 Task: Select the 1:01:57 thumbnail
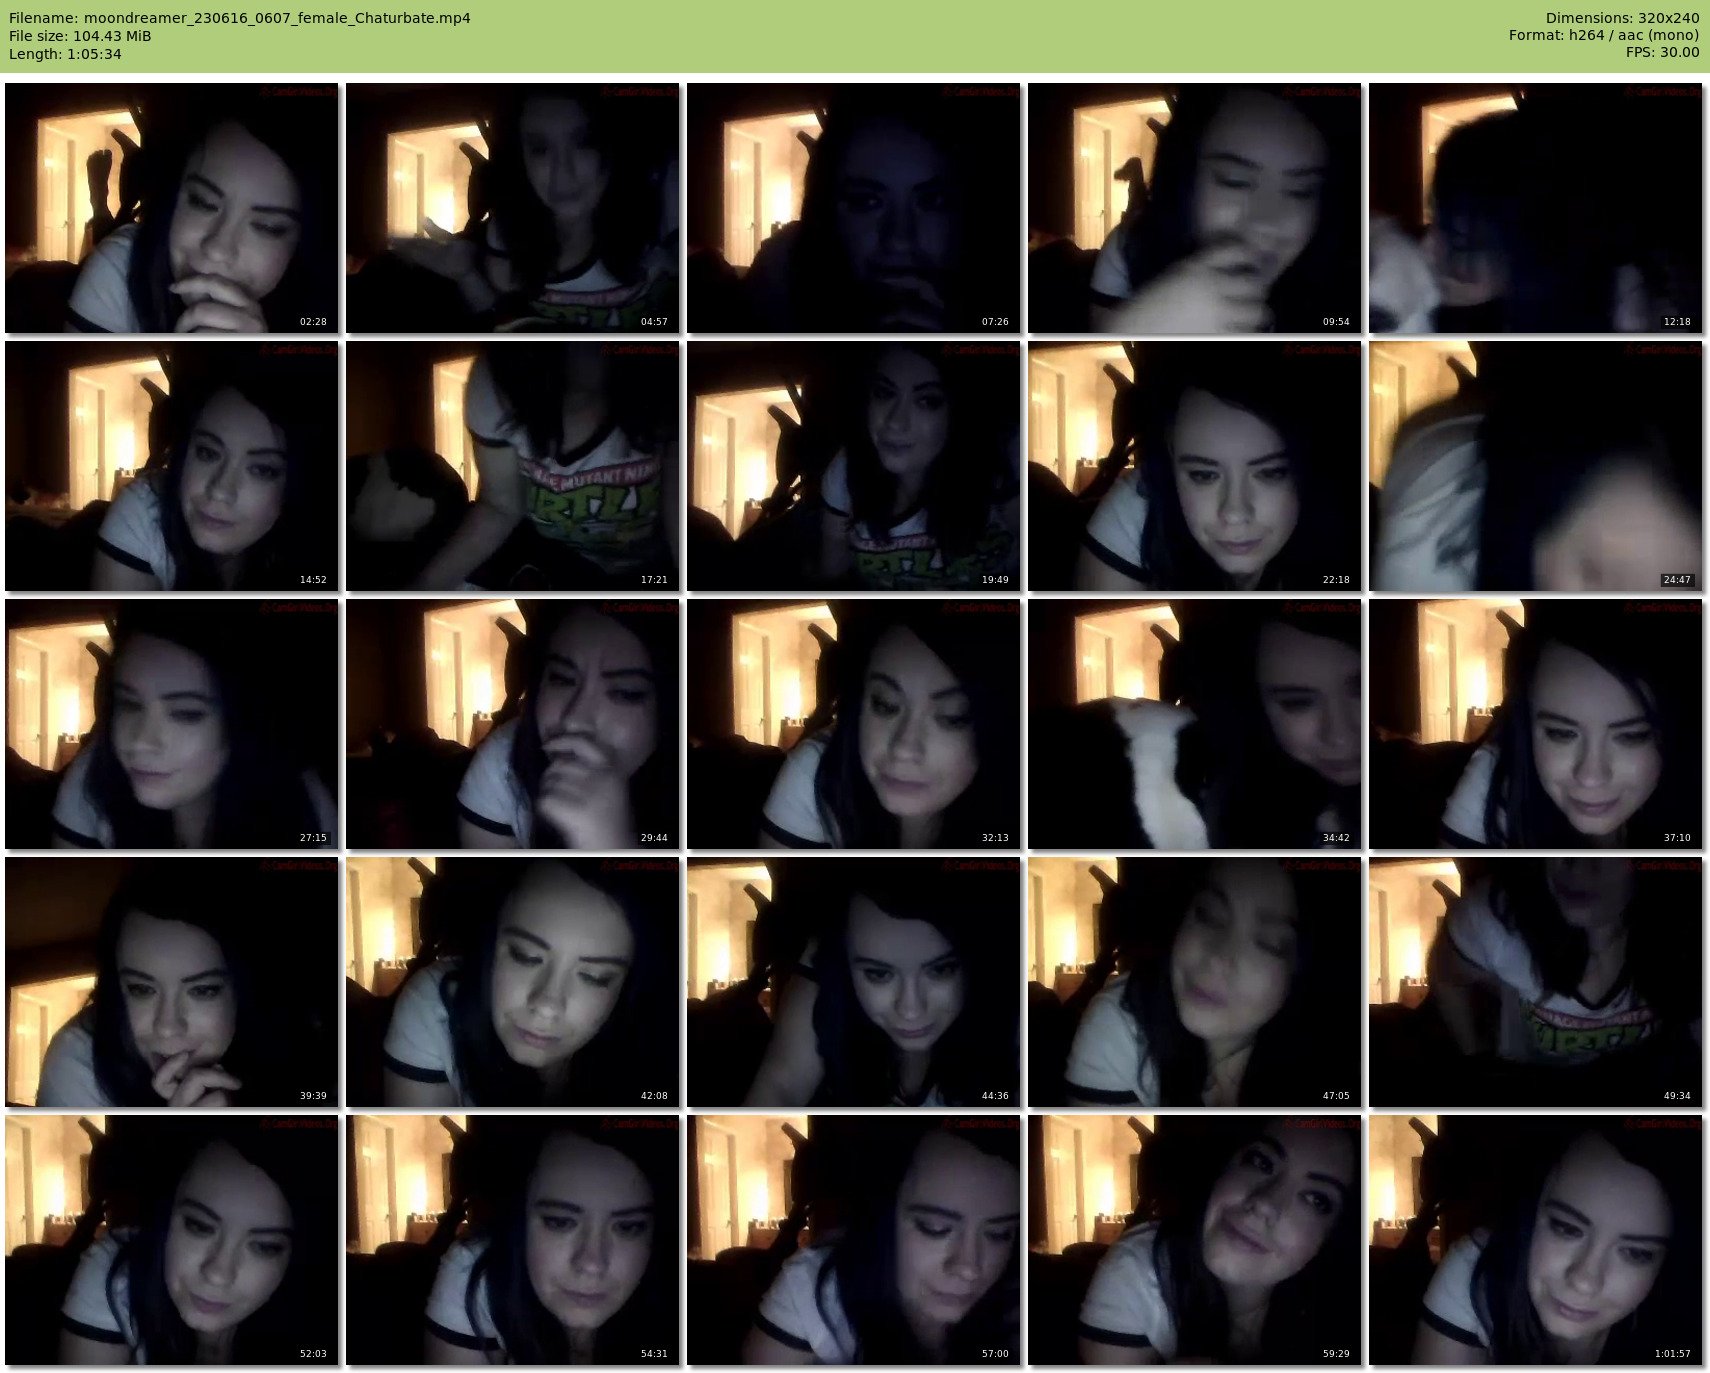click(x=1536, y=1240)
